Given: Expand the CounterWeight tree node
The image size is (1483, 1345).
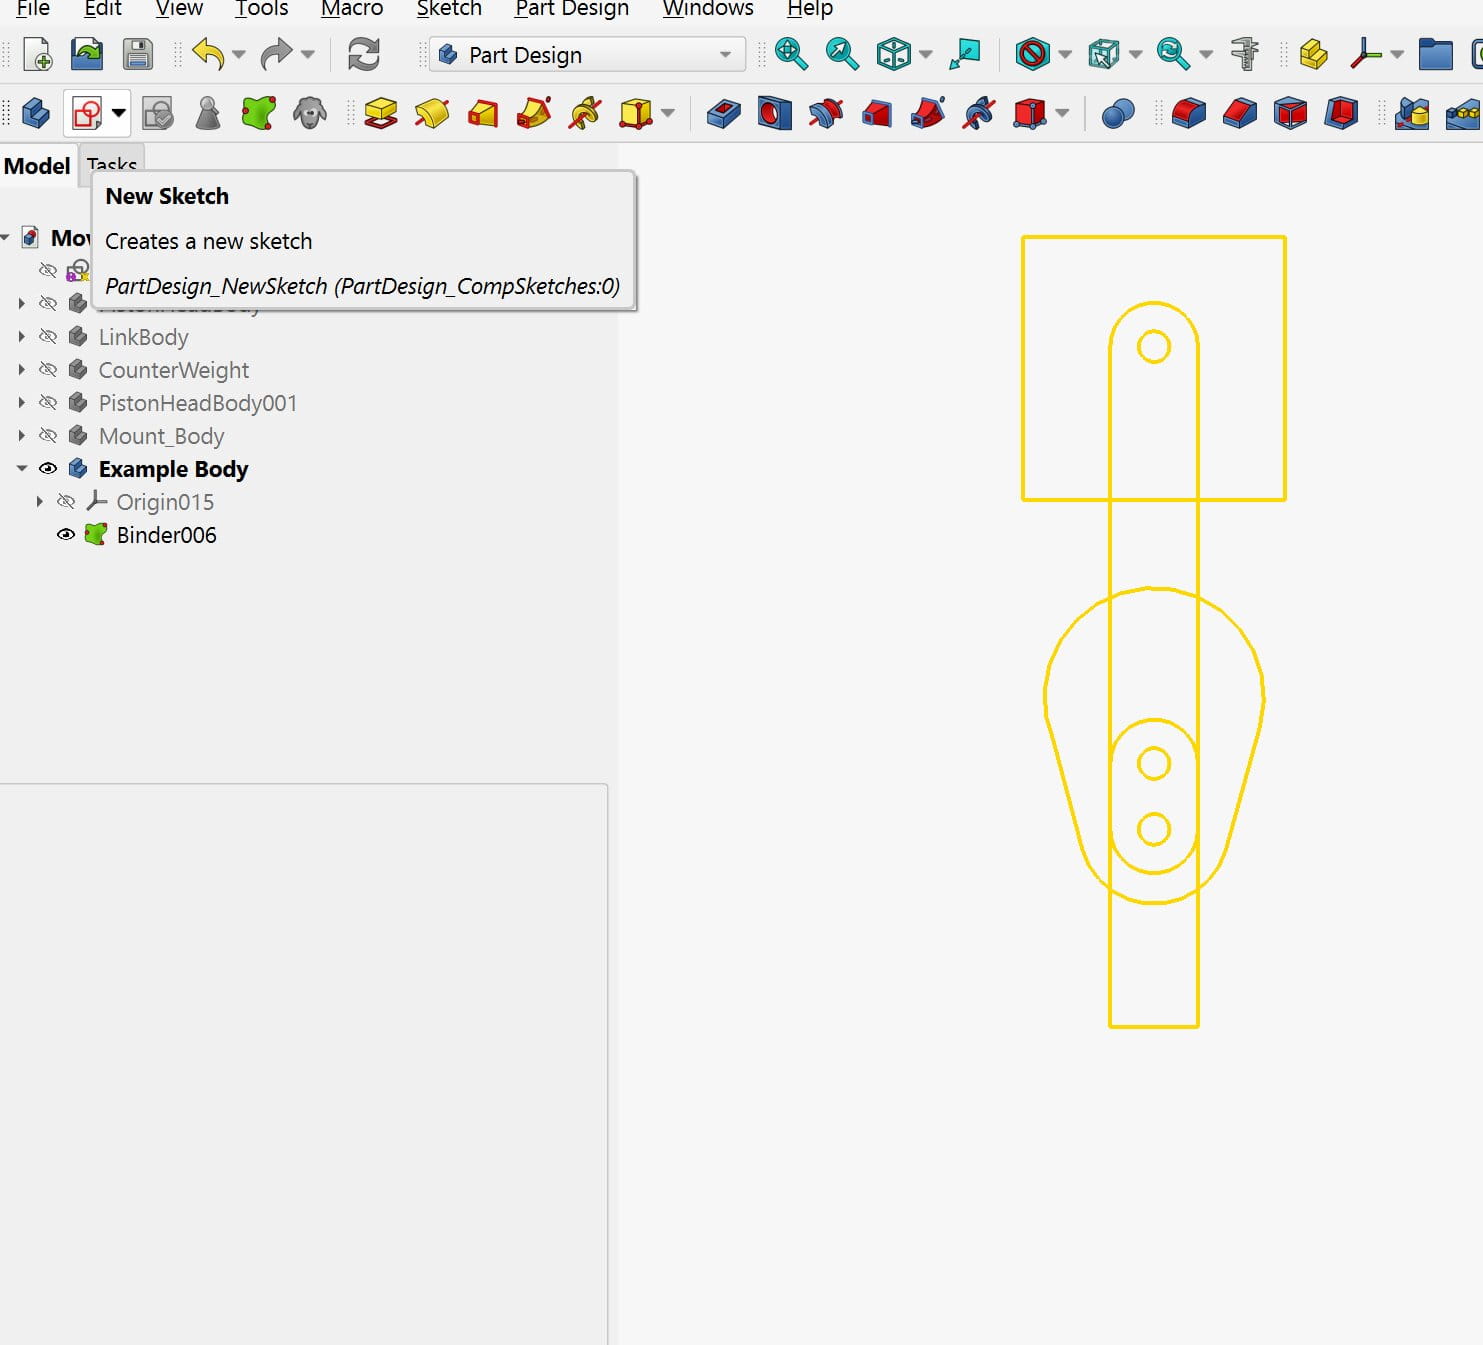Looking at the screenshot, I should pos(22,370).
